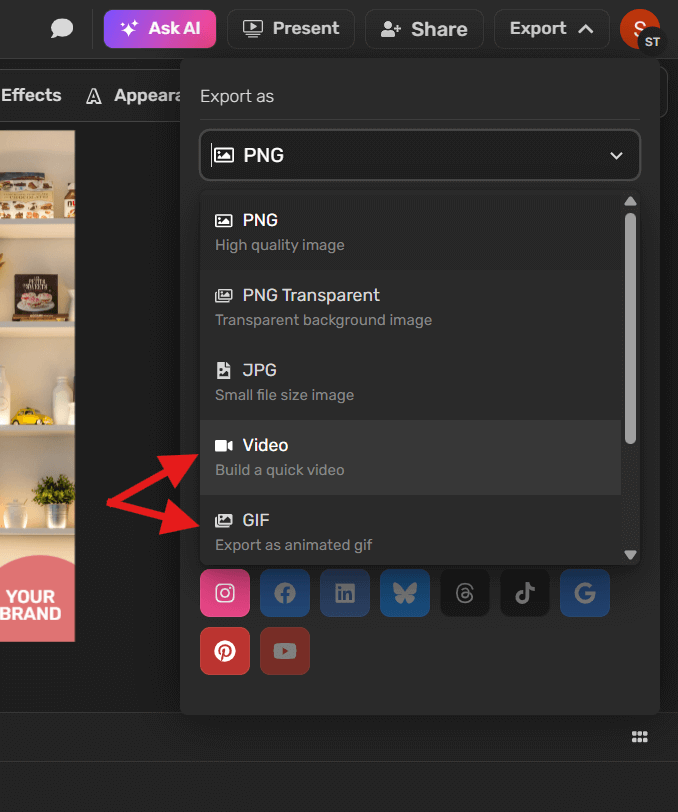Screen dimensions: 678x812
Task: Open the grid view icon
Action: [x=640, y=736]
